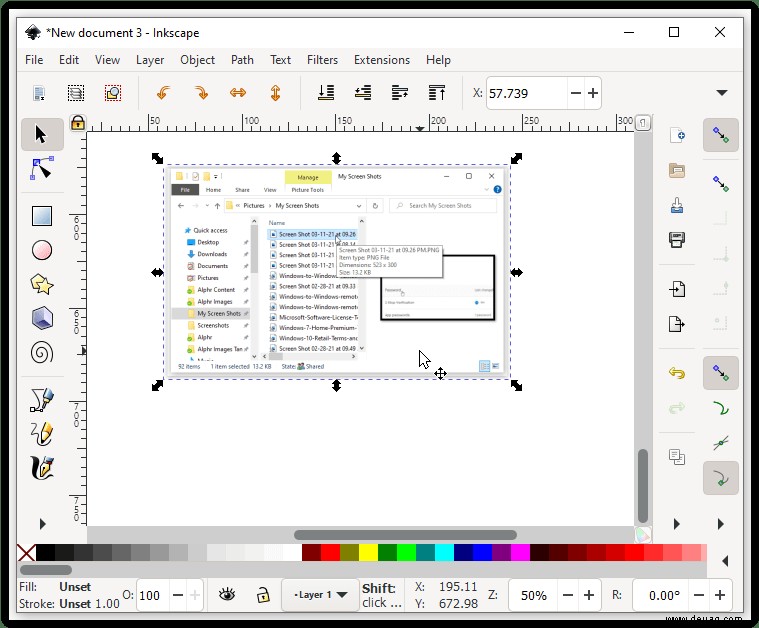The width and height of the screenshot is (759, 628).
Task: Rotate selection 90° clockwise
Action: tap(201, 93)
